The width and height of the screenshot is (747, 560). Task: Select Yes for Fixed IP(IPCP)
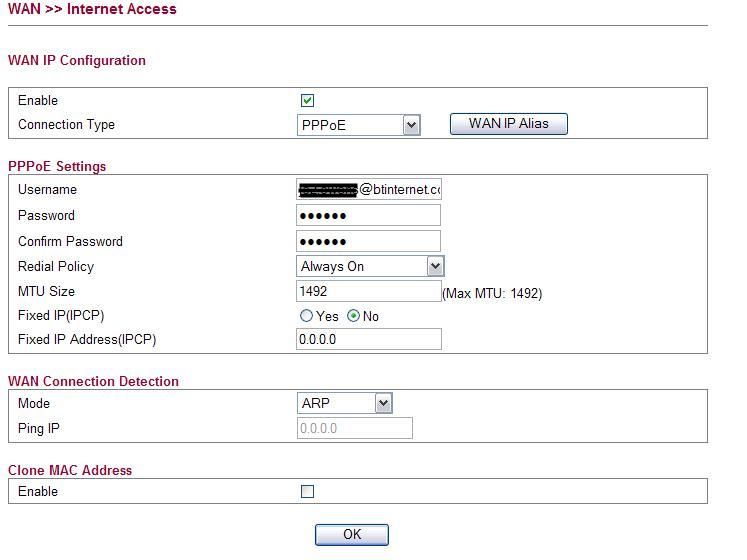307,316
